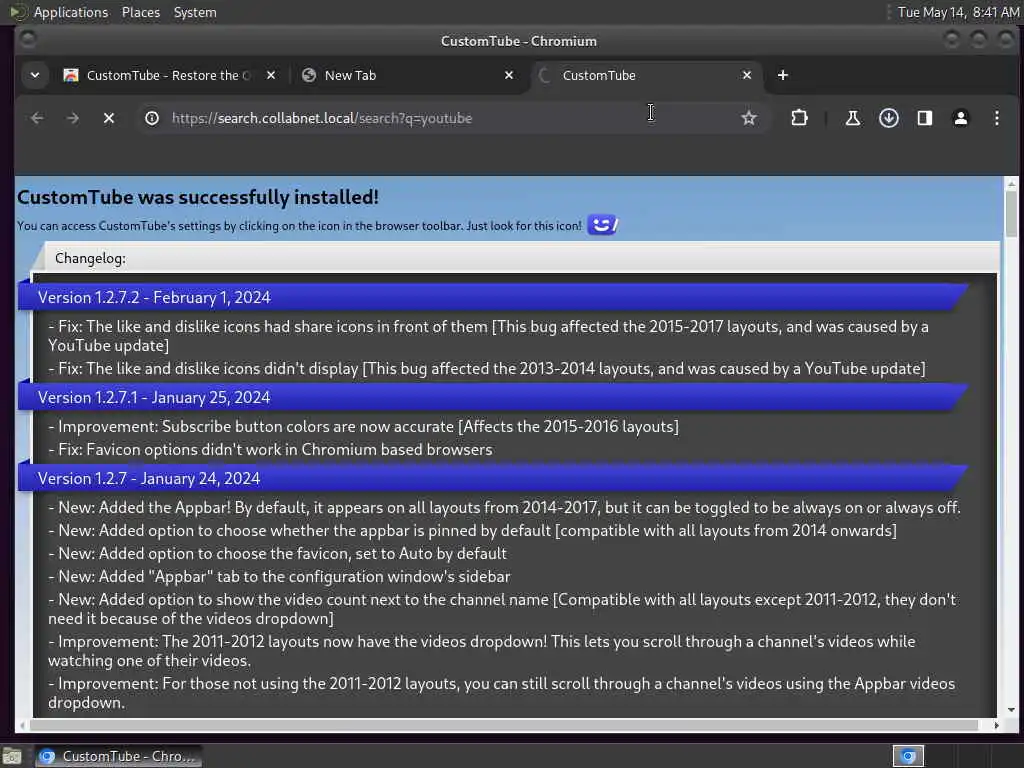This screenshot has width=1024, height=768.
Task: Click the 'New: Added the Appbar!' line
Action: pos(504,507)
